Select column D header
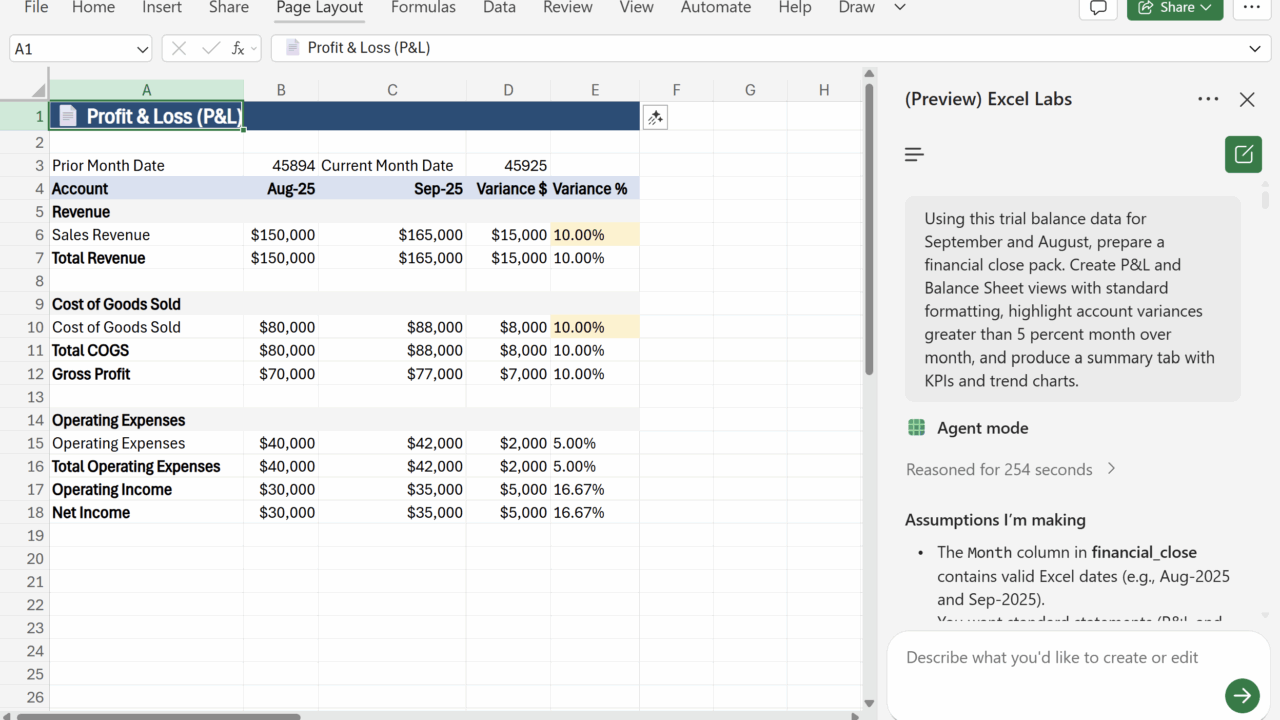The image size is (1280, 720). (508, 90)
